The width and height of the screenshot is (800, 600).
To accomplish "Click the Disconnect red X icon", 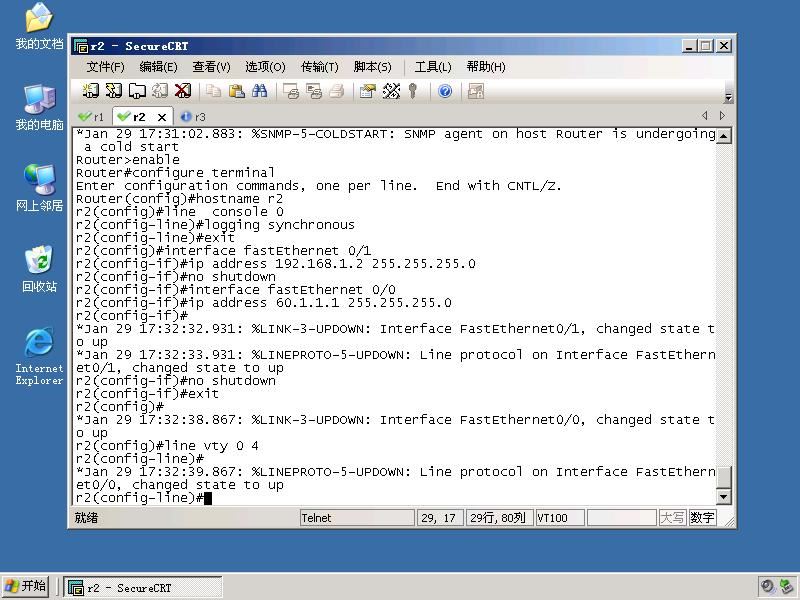I will [x=183, y=91].
